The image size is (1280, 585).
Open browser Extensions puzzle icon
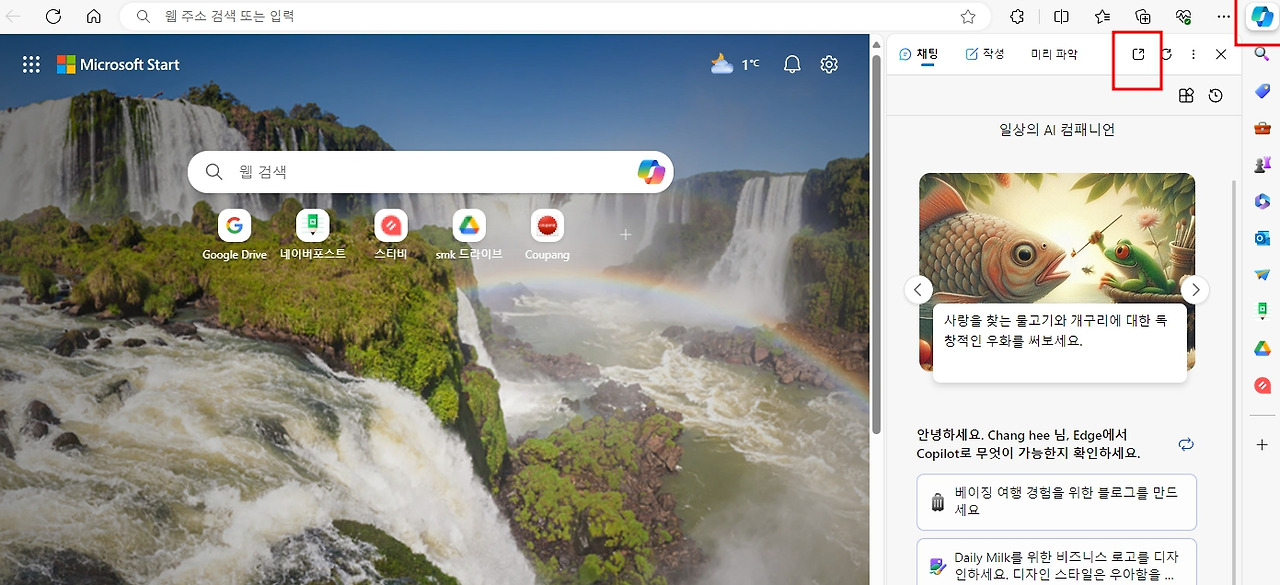click(x=1017, y=17)
